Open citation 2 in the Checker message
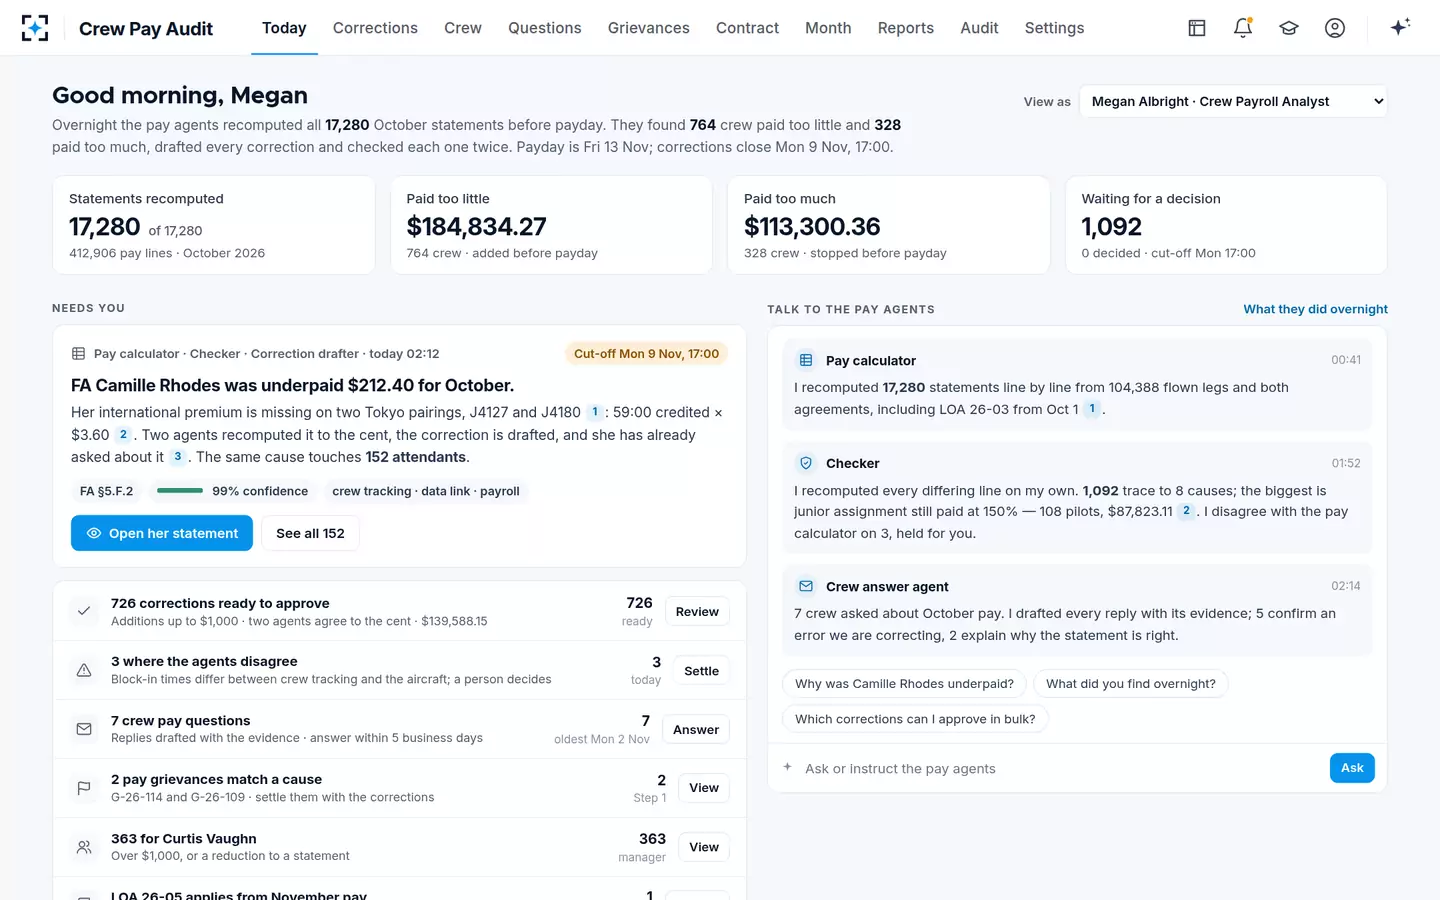 pyautogui.click(x=1186, y=511)
